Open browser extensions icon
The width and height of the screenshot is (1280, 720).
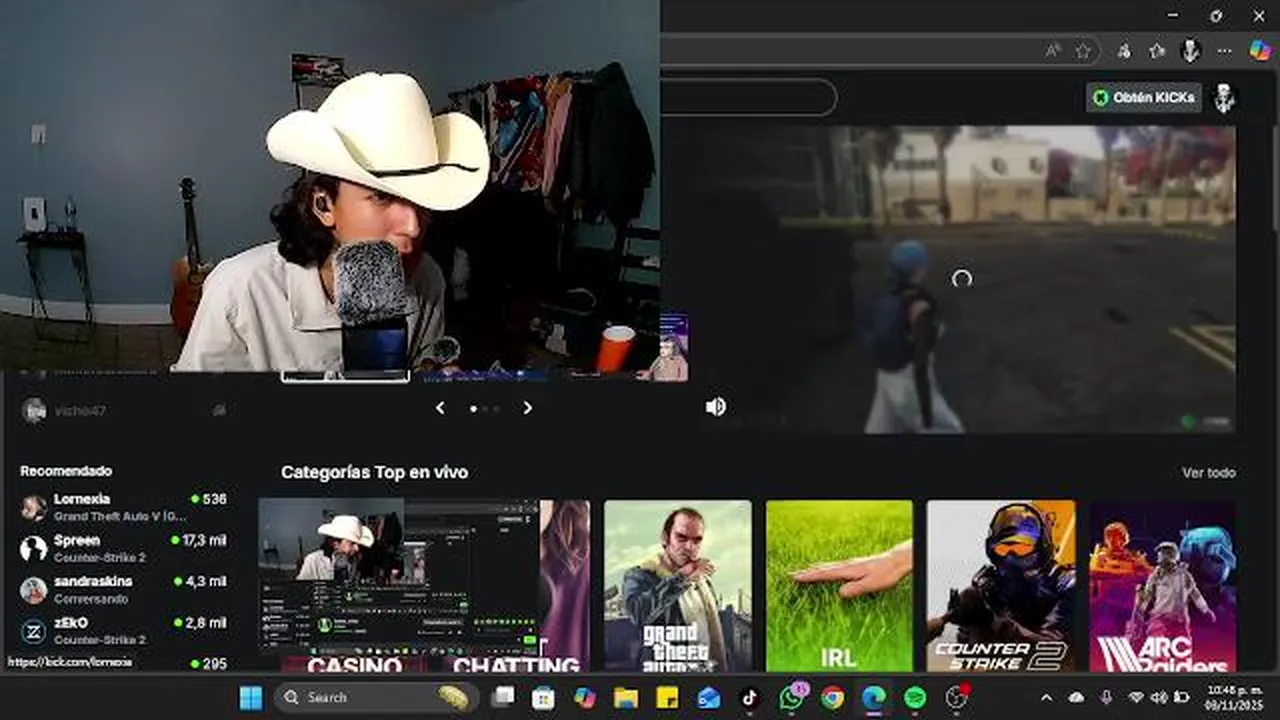[1124, 50]
